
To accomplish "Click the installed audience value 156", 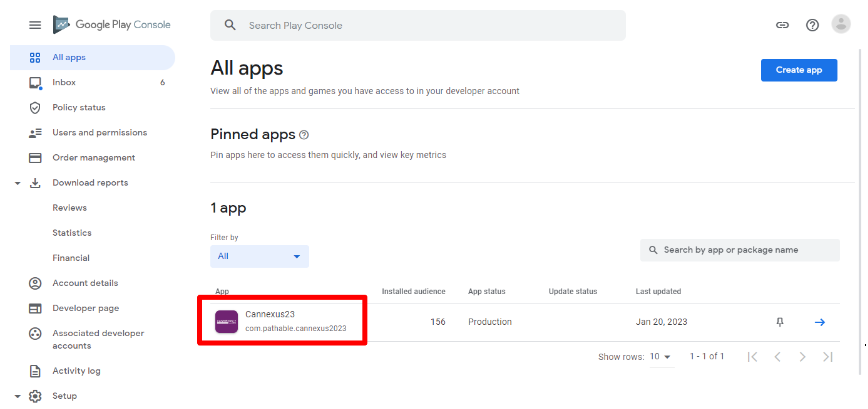I will coord(438,322).
